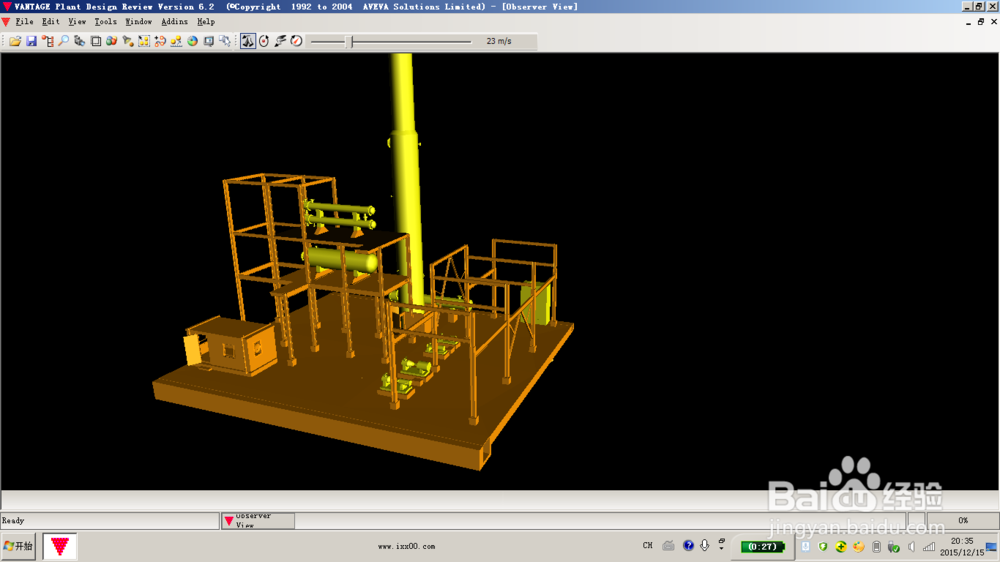
Task: Click the camera walk-around tool icon
Action: coord(80,41)
